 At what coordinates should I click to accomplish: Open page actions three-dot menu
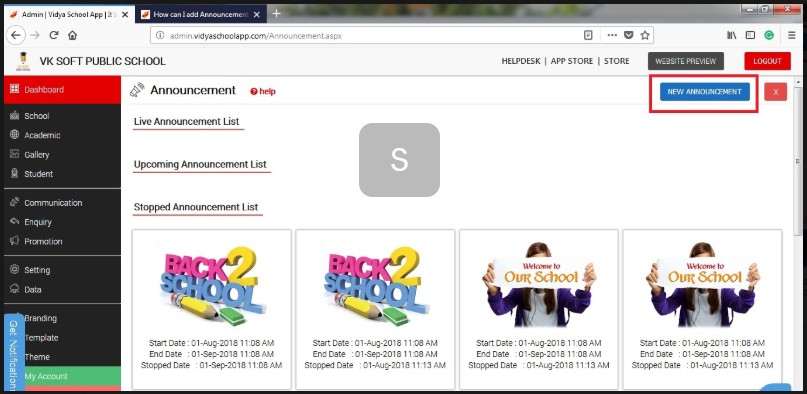point(611,35)
